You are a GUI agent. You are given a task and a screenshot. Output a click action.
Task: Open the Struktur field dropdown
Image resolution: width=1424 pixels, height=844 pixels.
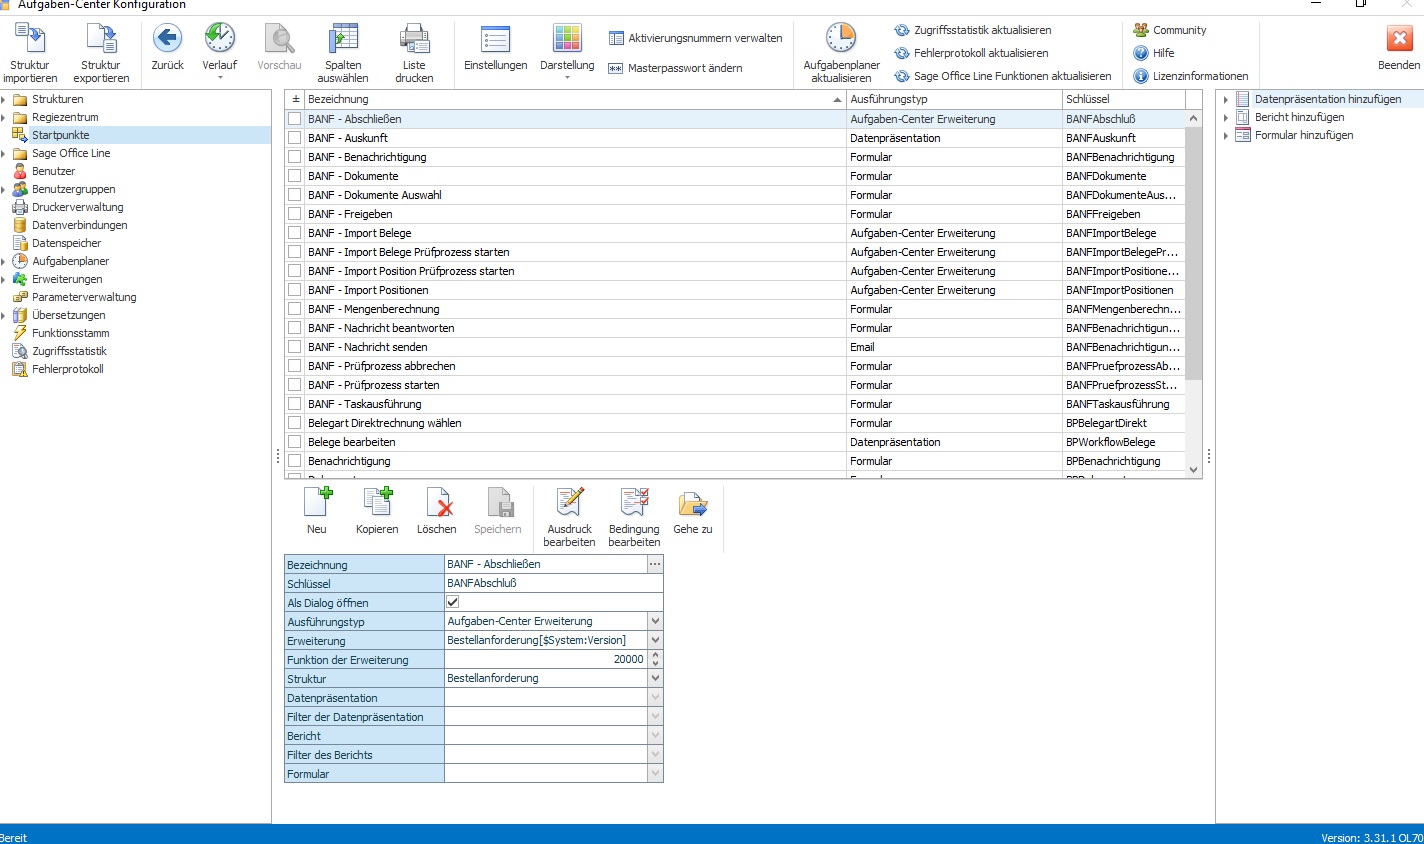[655, 678]
